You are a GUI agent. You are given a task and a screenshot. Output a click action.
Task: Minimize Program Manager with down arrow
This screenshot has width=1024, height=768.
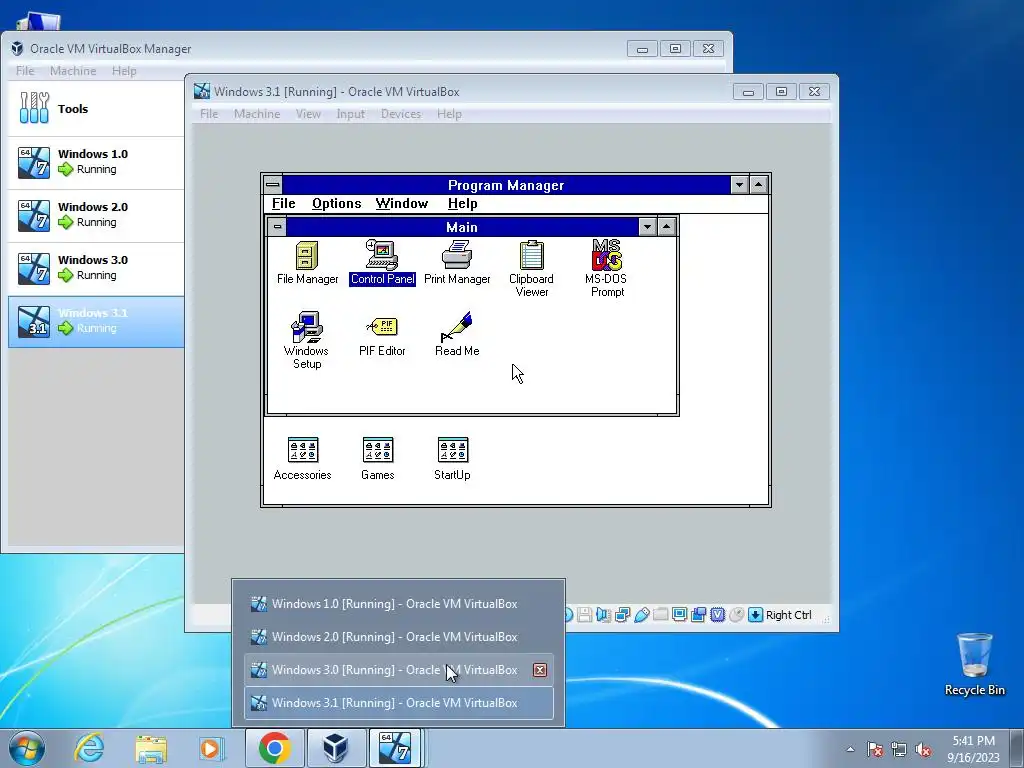739,185
